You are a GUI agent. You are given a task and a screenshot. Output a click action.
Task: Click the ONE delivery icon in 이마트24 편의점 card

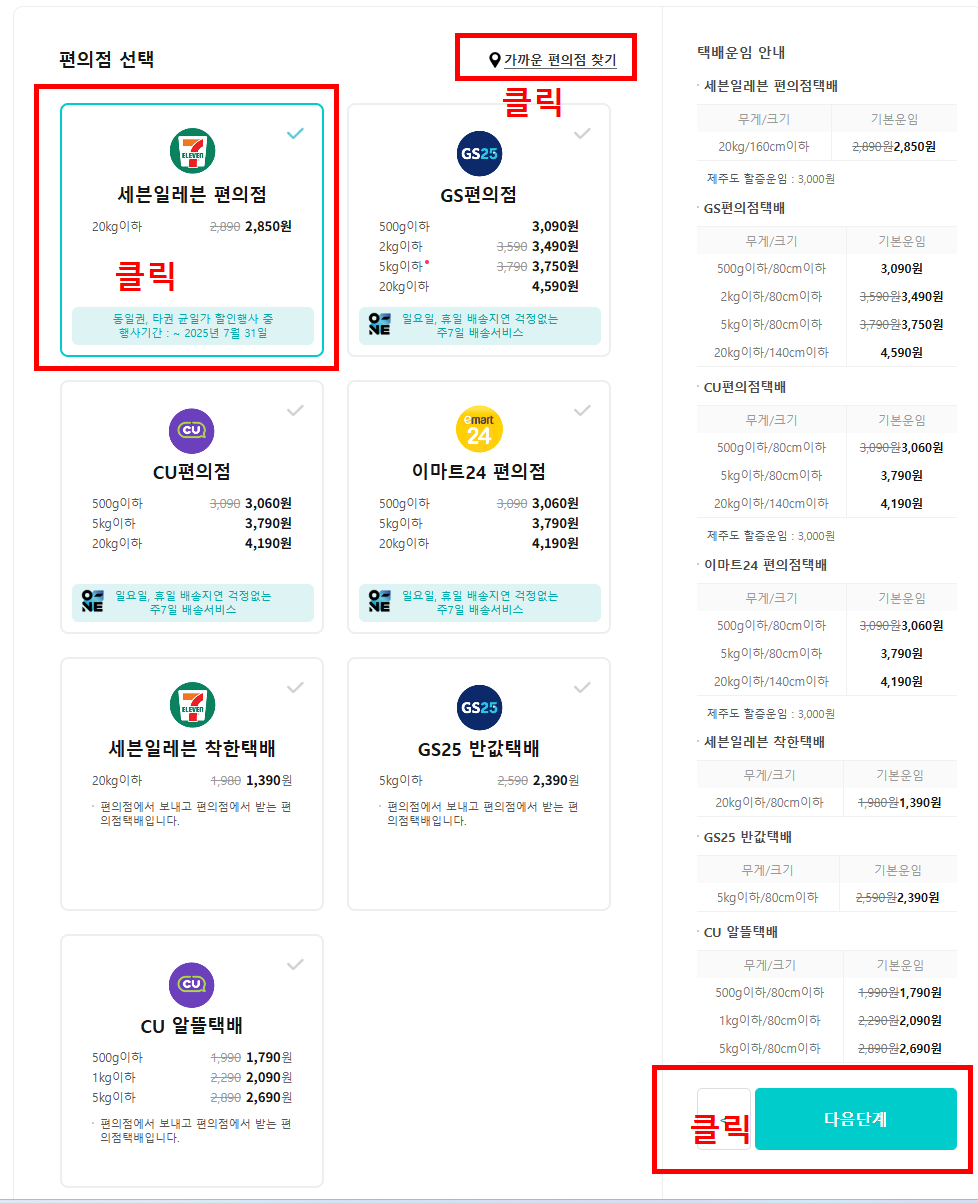pyautogui.click(x=379, y=603)
